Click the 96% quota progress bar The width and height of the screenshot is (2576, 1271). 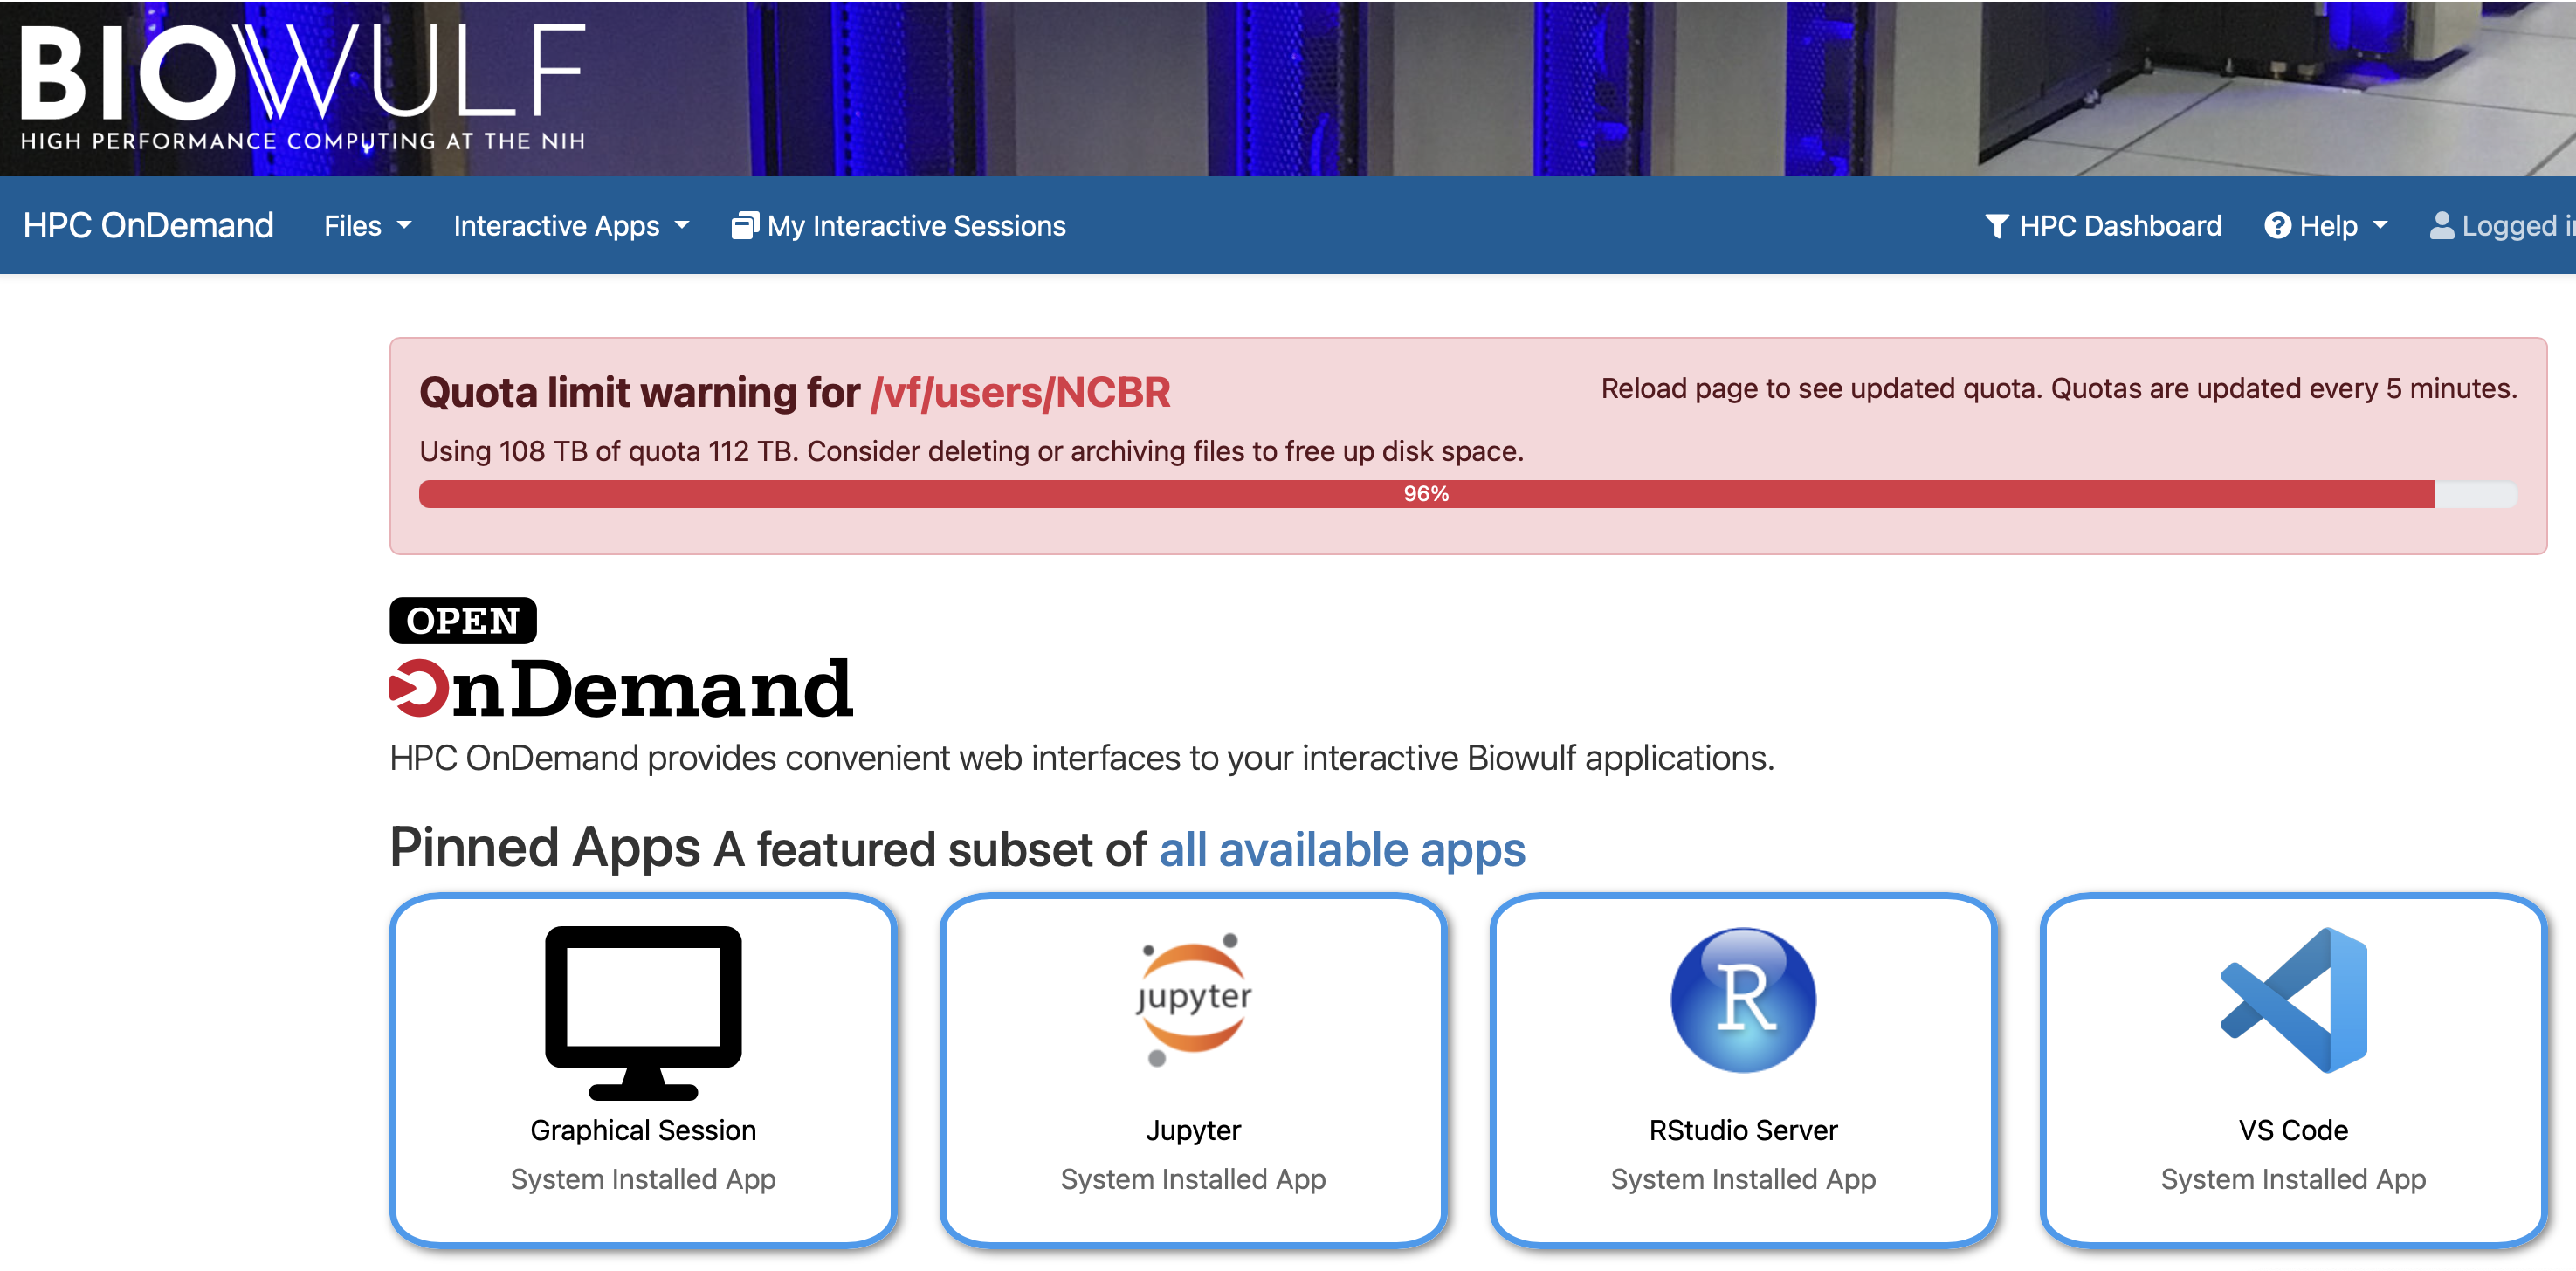tap(1467, 494)
